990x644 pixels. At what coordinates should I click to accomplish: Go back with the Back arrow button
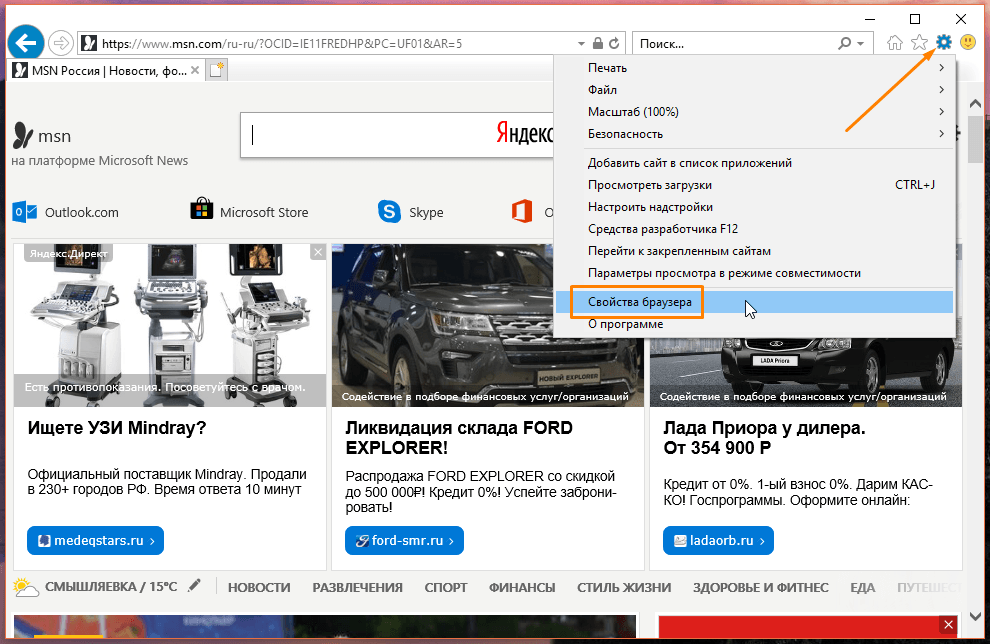[x=26, y=43]
